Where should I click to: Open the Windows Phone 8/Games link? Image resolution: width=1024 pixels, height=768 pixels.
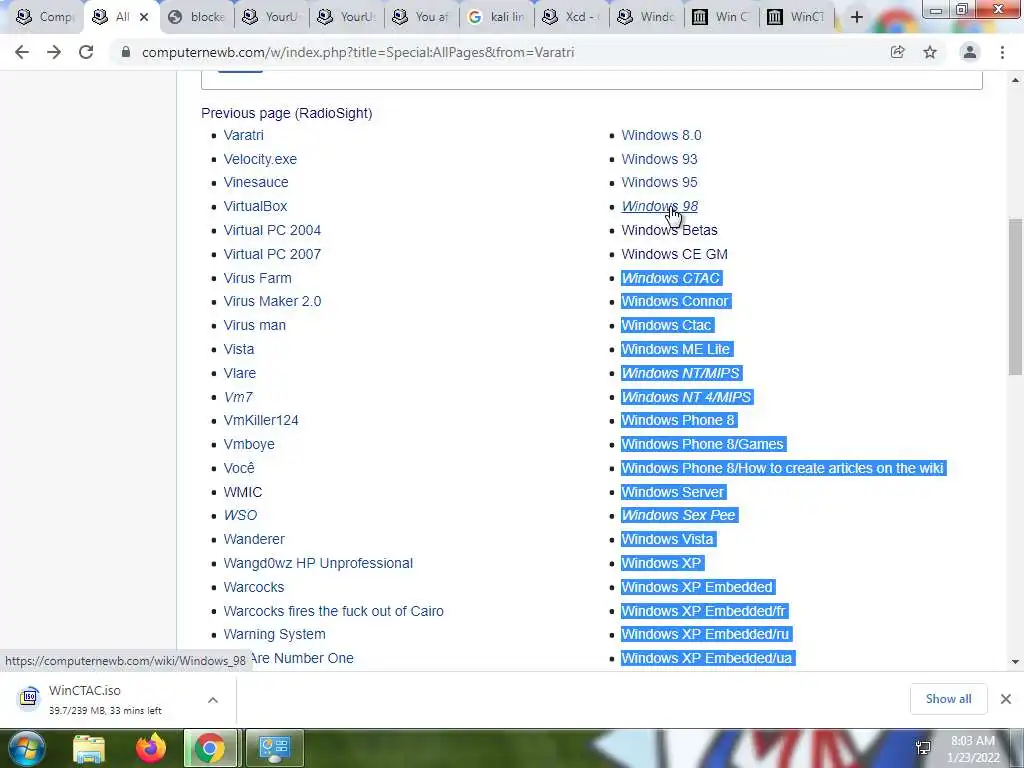click(702, 444)
